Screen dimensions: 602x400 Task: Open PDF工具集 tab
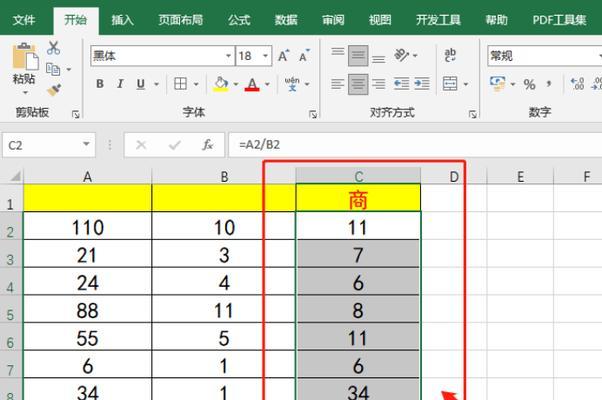click(x=559, y=20)
